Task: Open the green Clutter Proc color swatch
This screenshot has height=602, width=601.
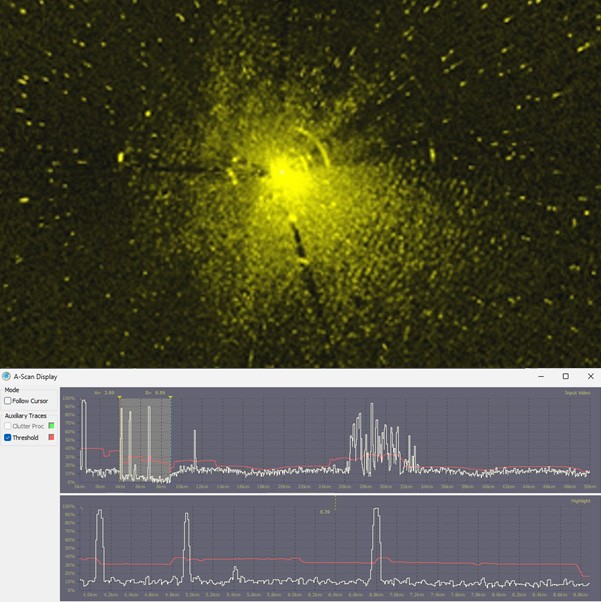Action: tap(51, 426)
